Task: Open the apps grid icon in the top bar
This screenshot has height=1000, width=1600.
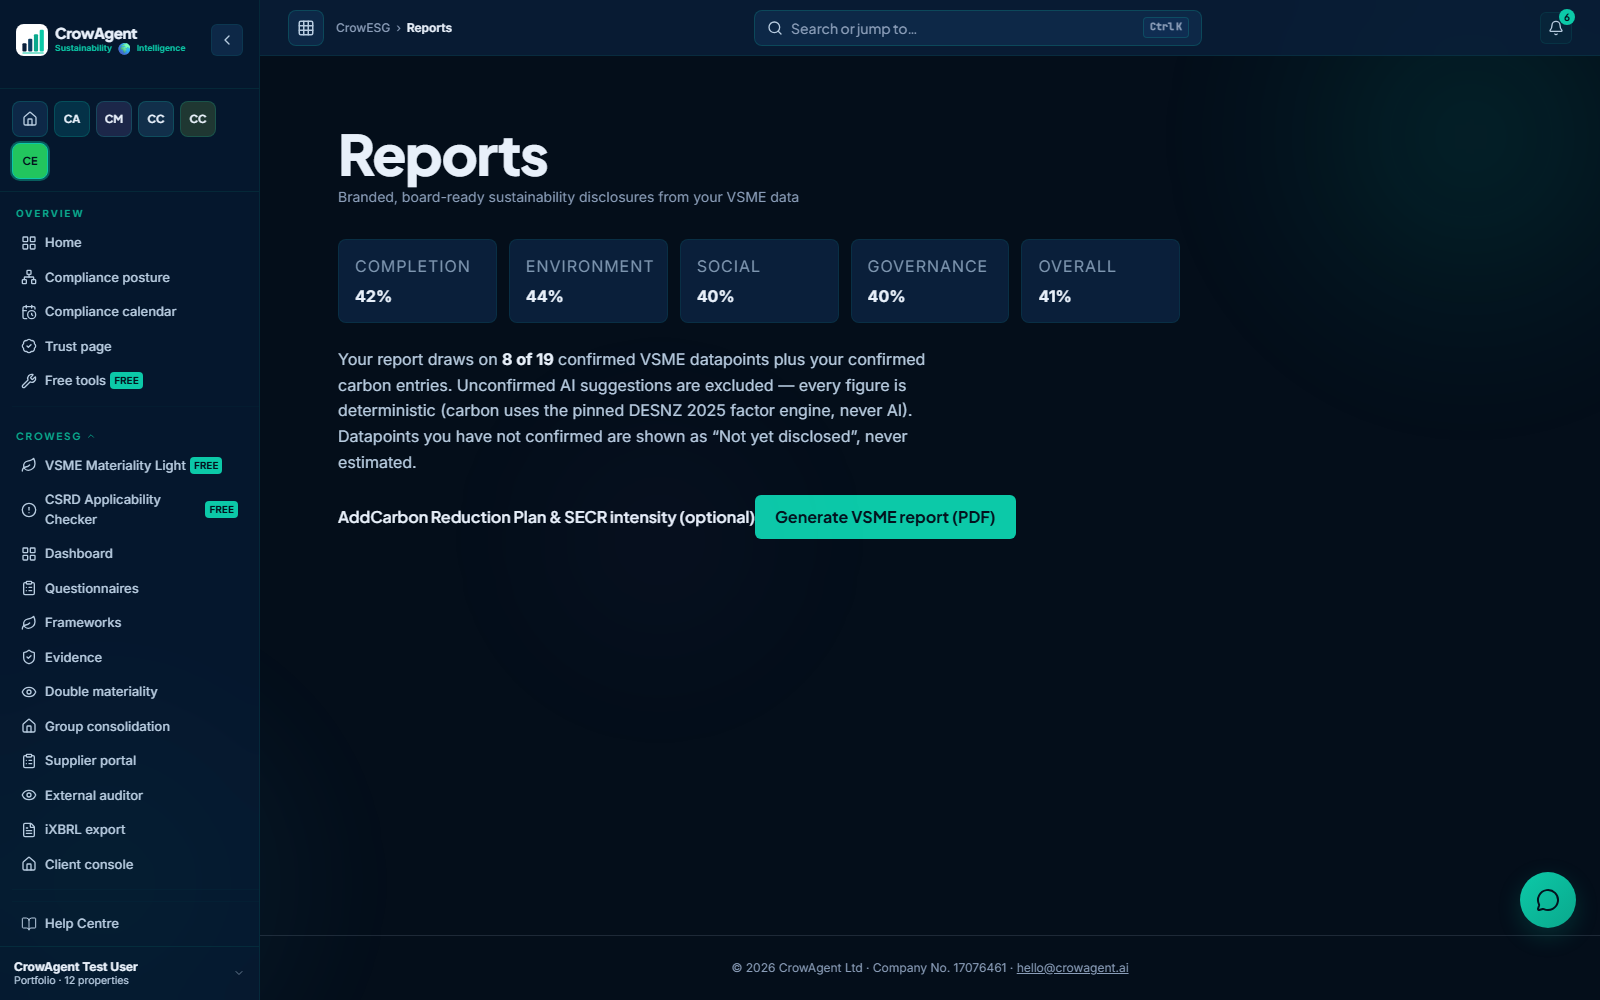Action: click(x=306, y=28)
